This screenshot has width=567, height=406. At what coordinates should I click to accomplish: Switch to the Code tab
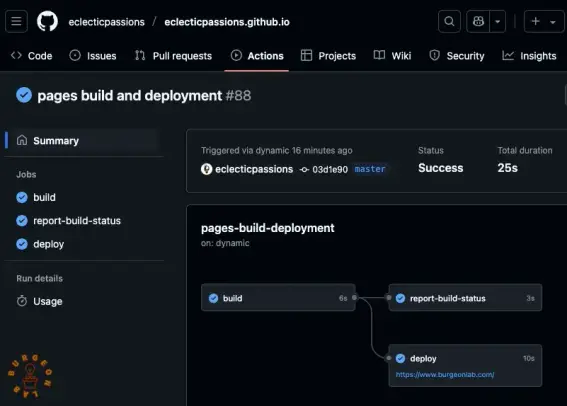pos(32,56)
